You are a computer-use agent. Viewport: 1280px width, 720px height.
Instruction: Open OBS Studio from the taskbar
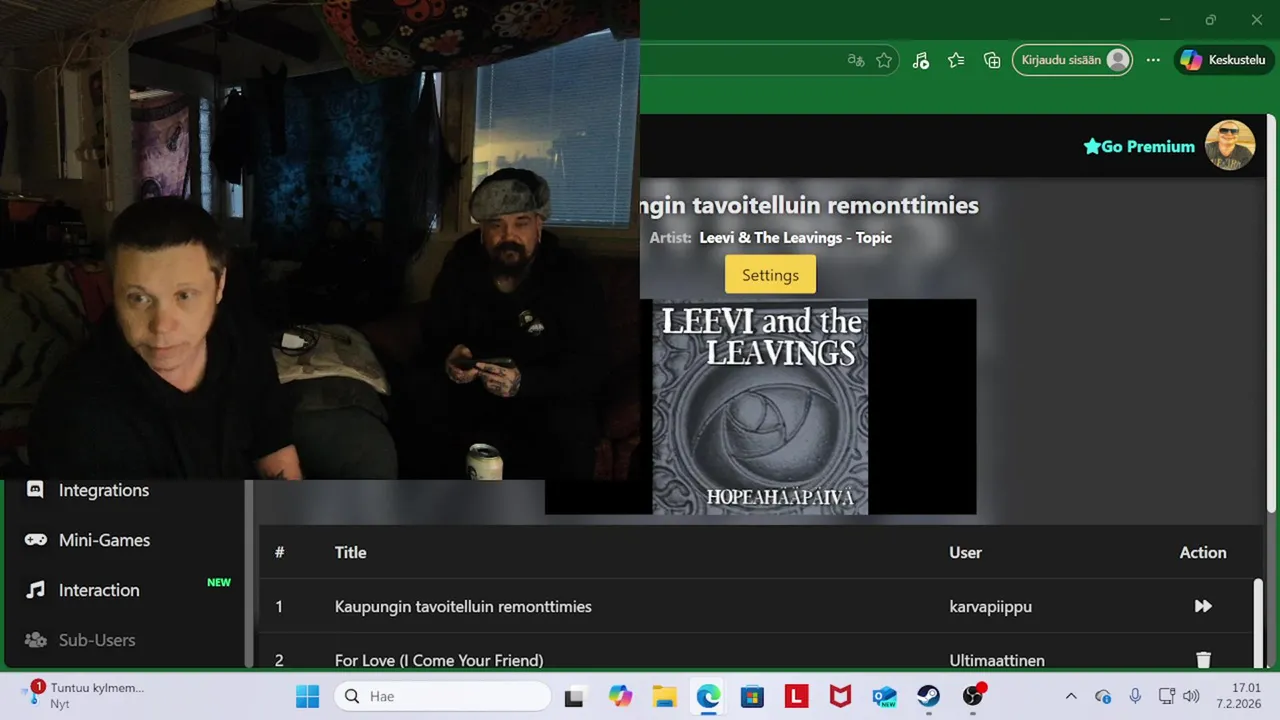pos(973,696)
